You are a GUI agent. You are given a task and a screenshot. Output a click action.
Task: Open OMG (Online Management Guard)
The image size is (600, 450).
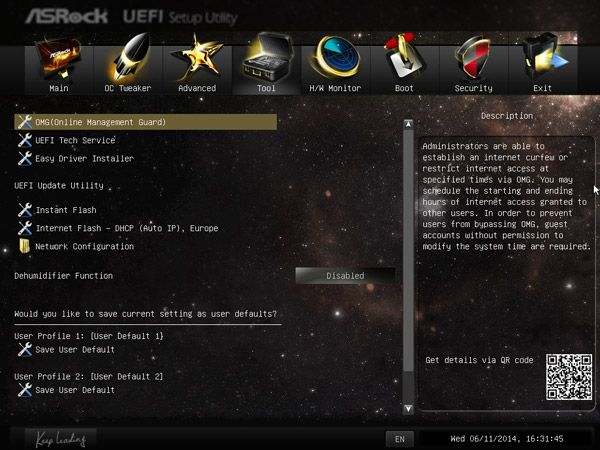[145, 122]
